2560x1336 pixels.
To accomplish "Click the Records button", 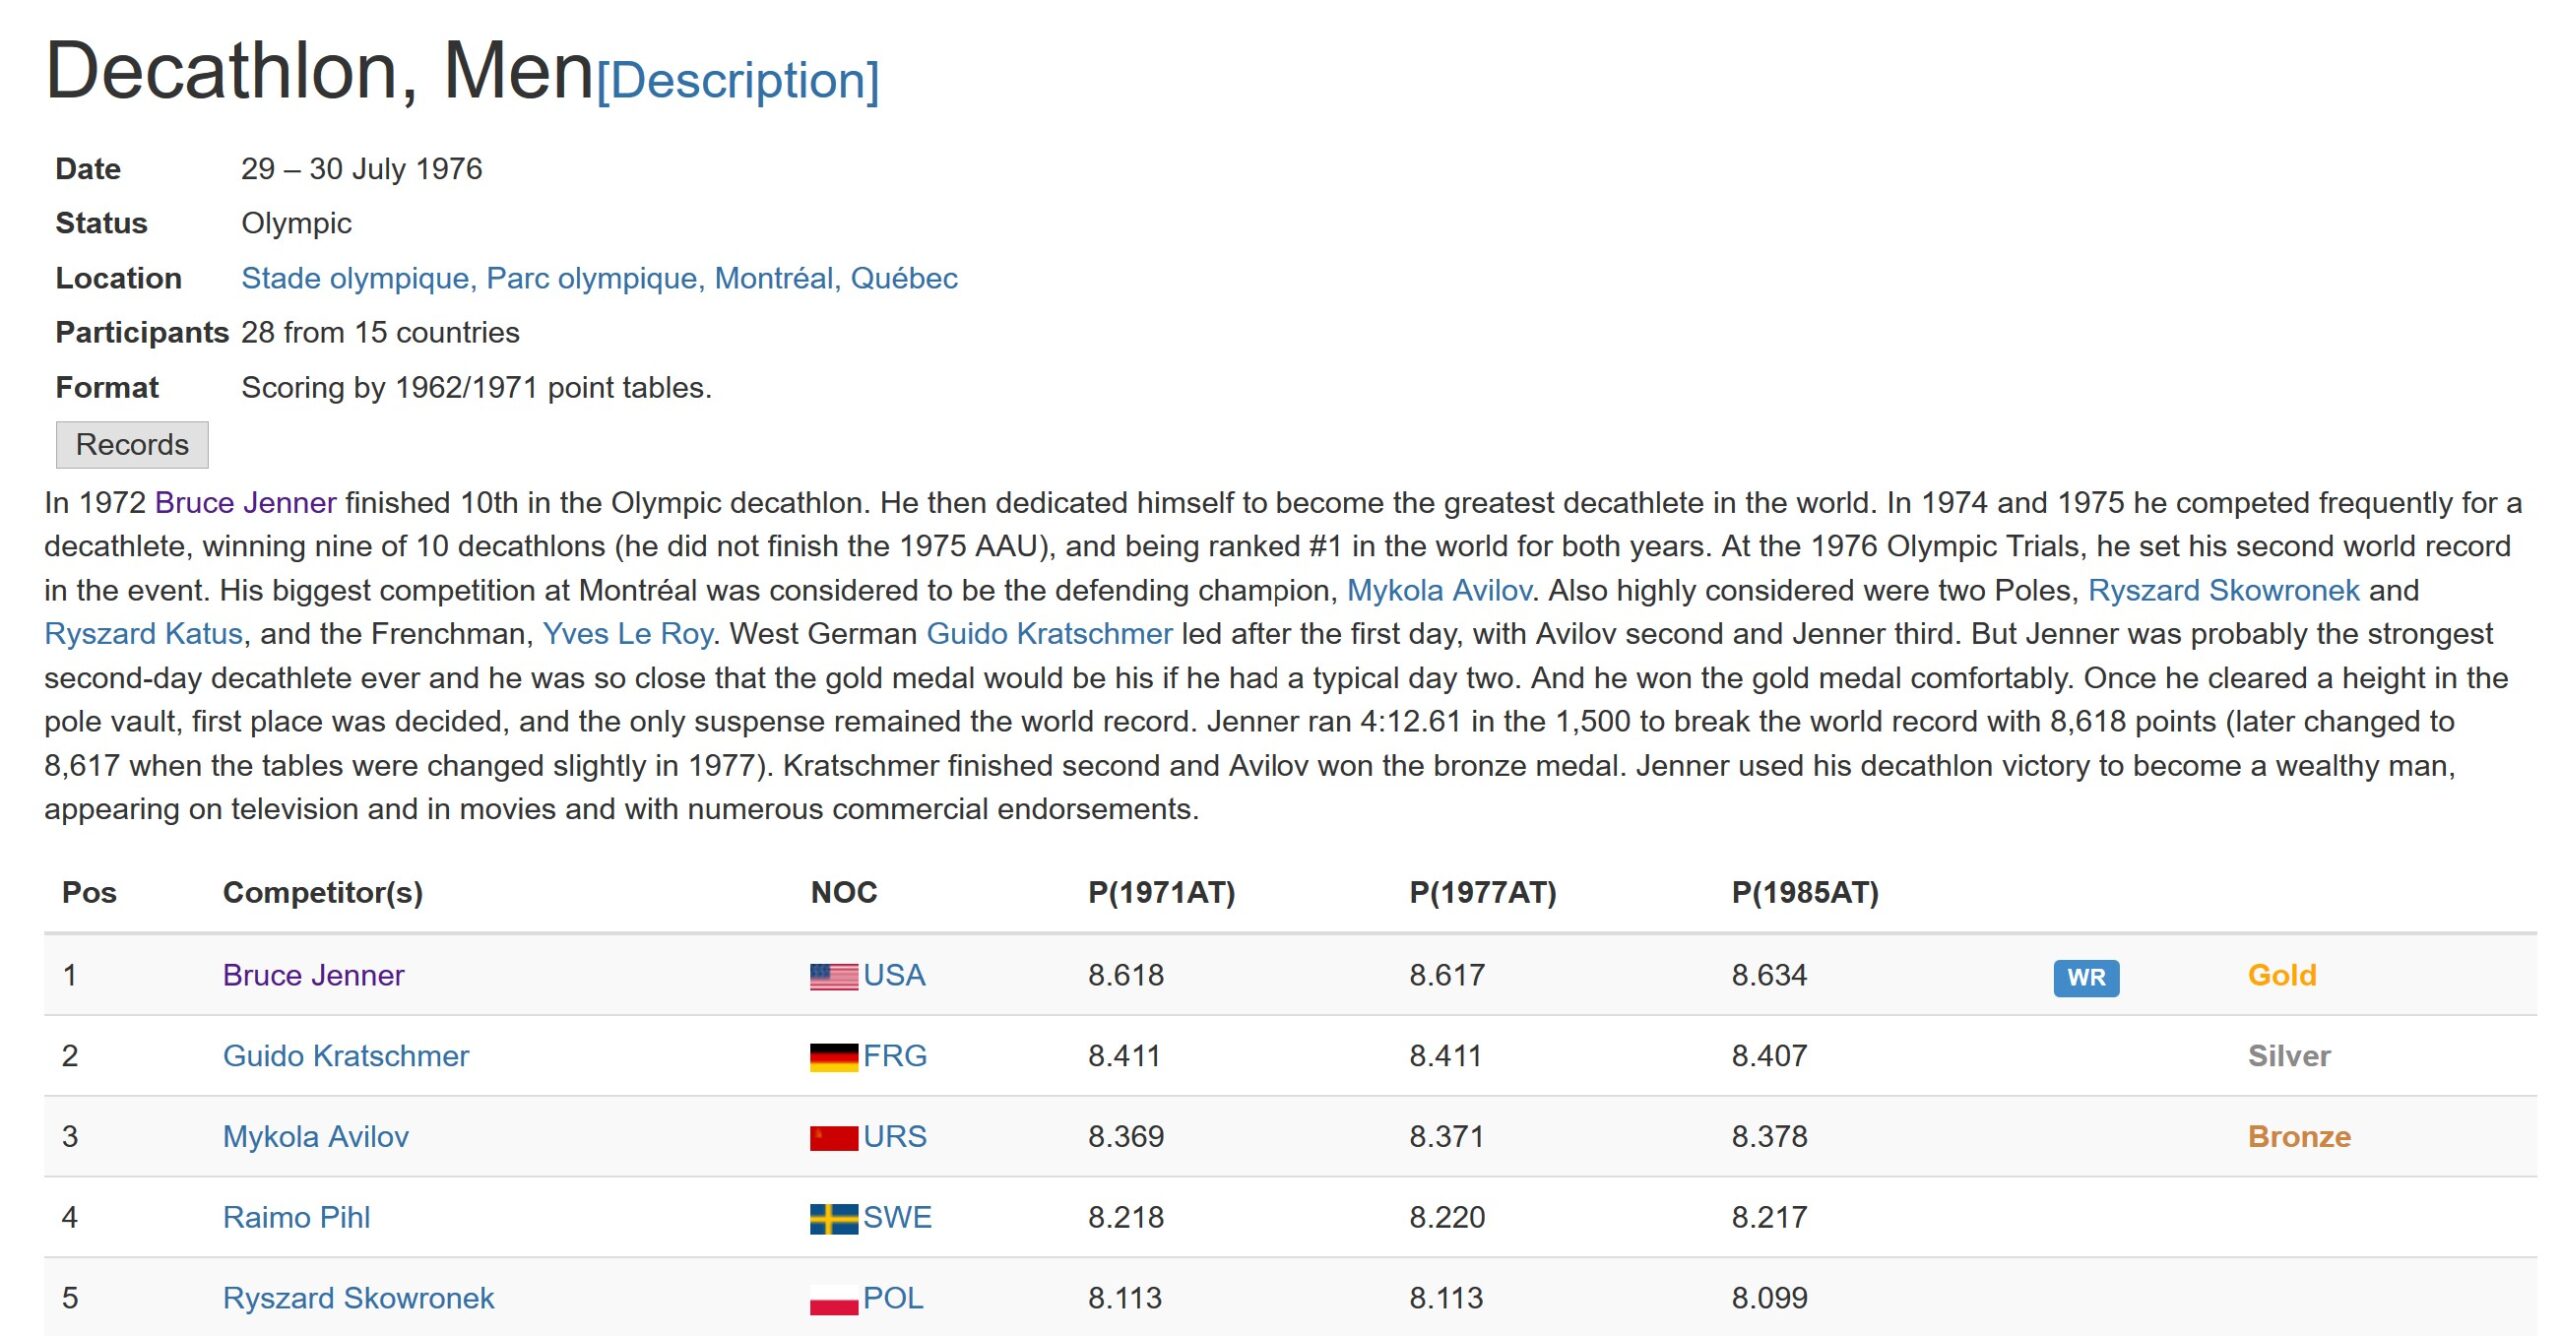I will pyautogui.click(x=132, y=444).
